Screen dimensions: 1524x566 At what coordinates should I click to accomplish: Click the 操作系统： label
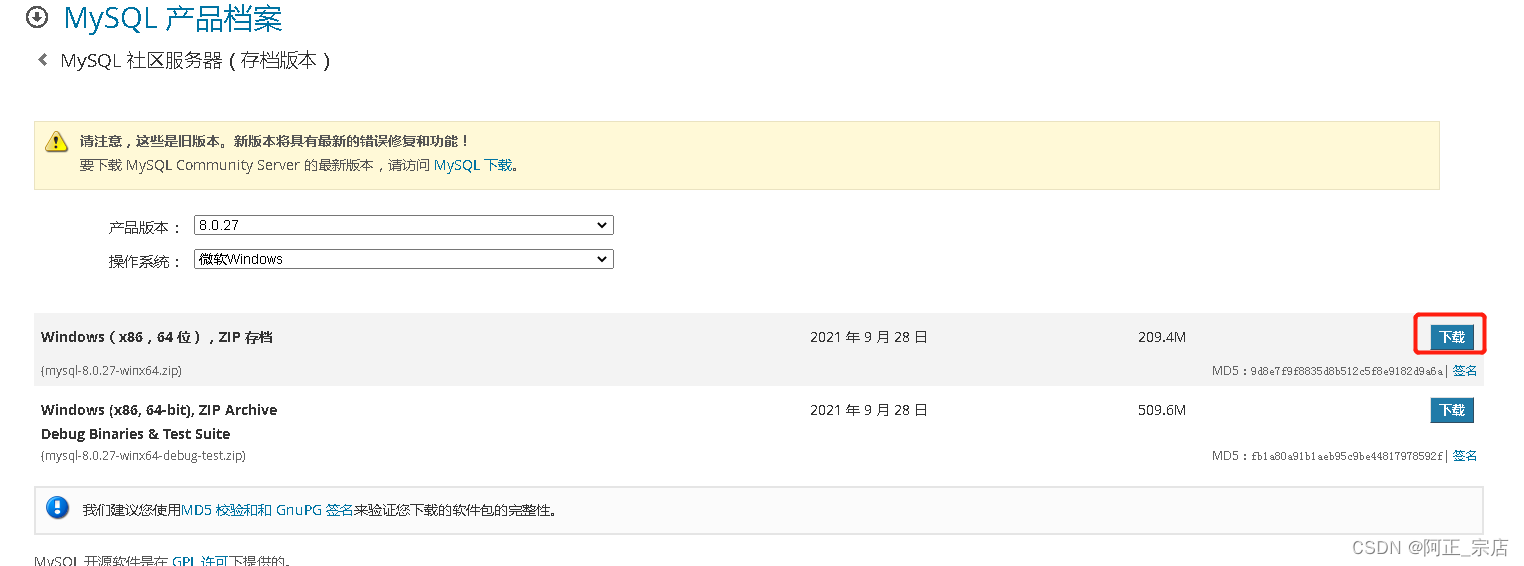(x=145, y=262)
